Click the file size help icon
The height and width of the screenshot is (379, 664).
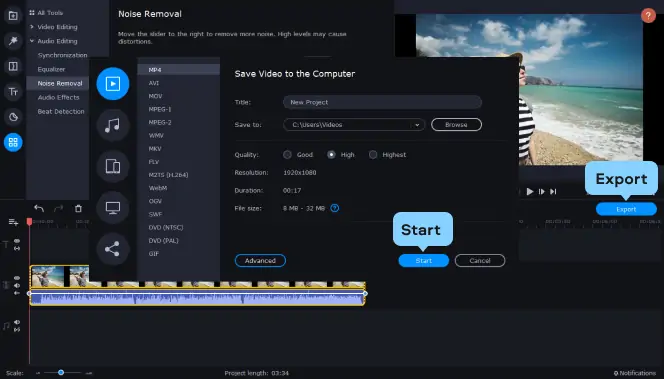335,208
